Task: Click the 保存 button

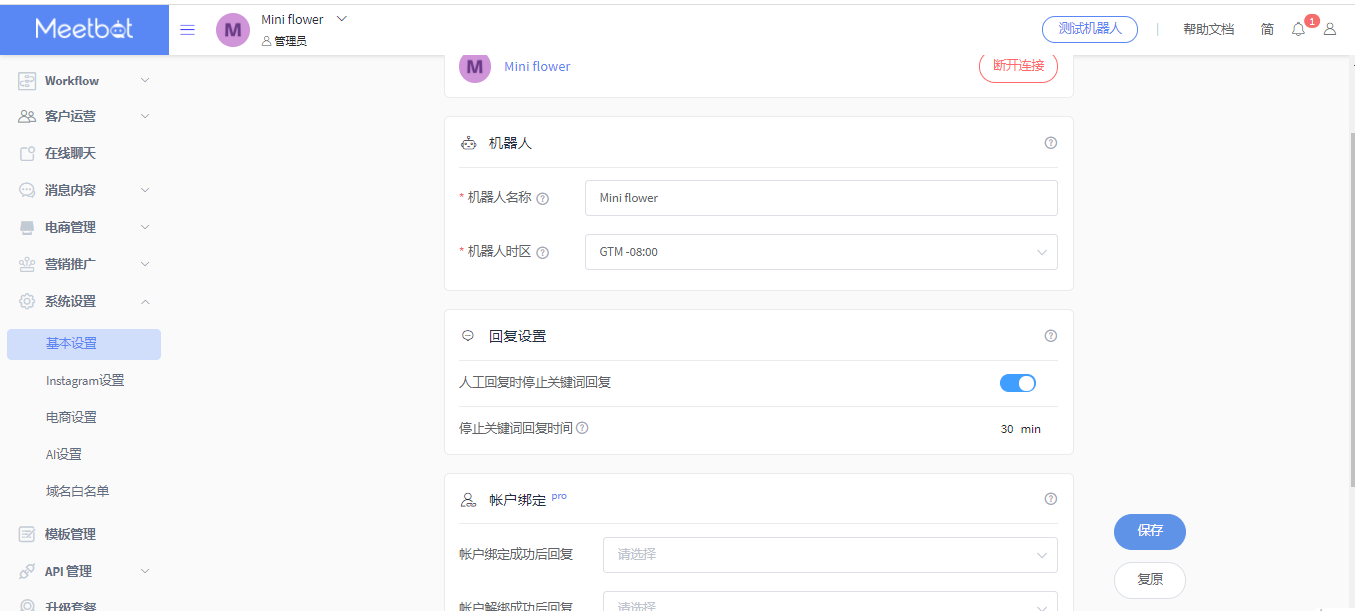Action: 1150,531
